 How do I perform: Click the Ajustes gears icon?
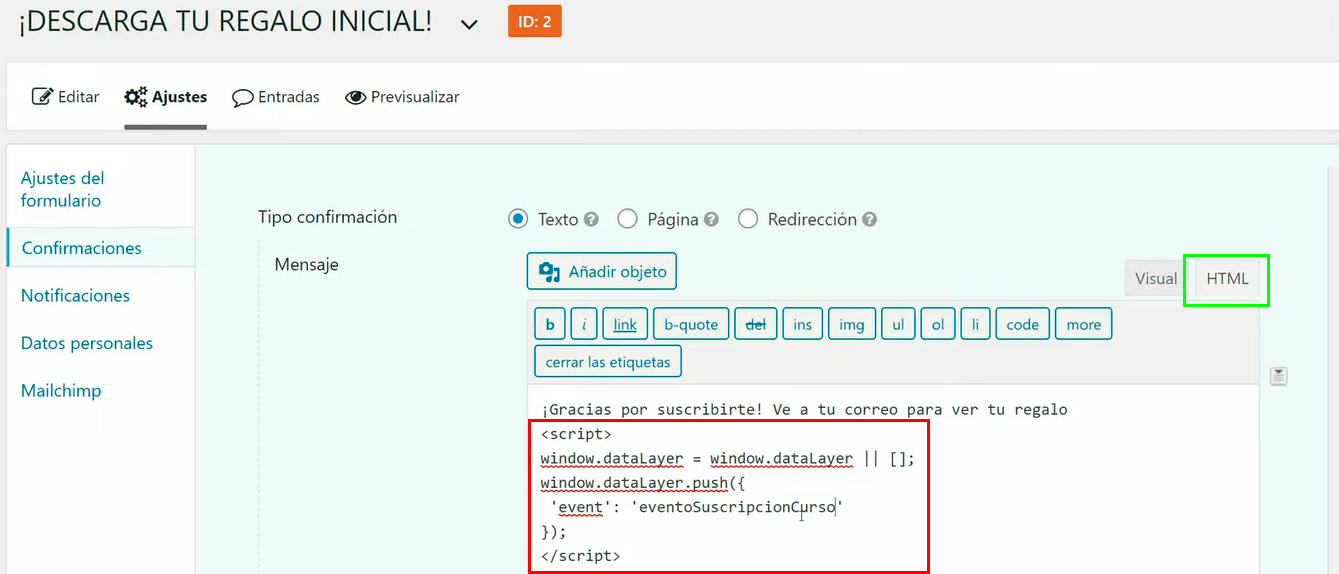pos(136,97)
